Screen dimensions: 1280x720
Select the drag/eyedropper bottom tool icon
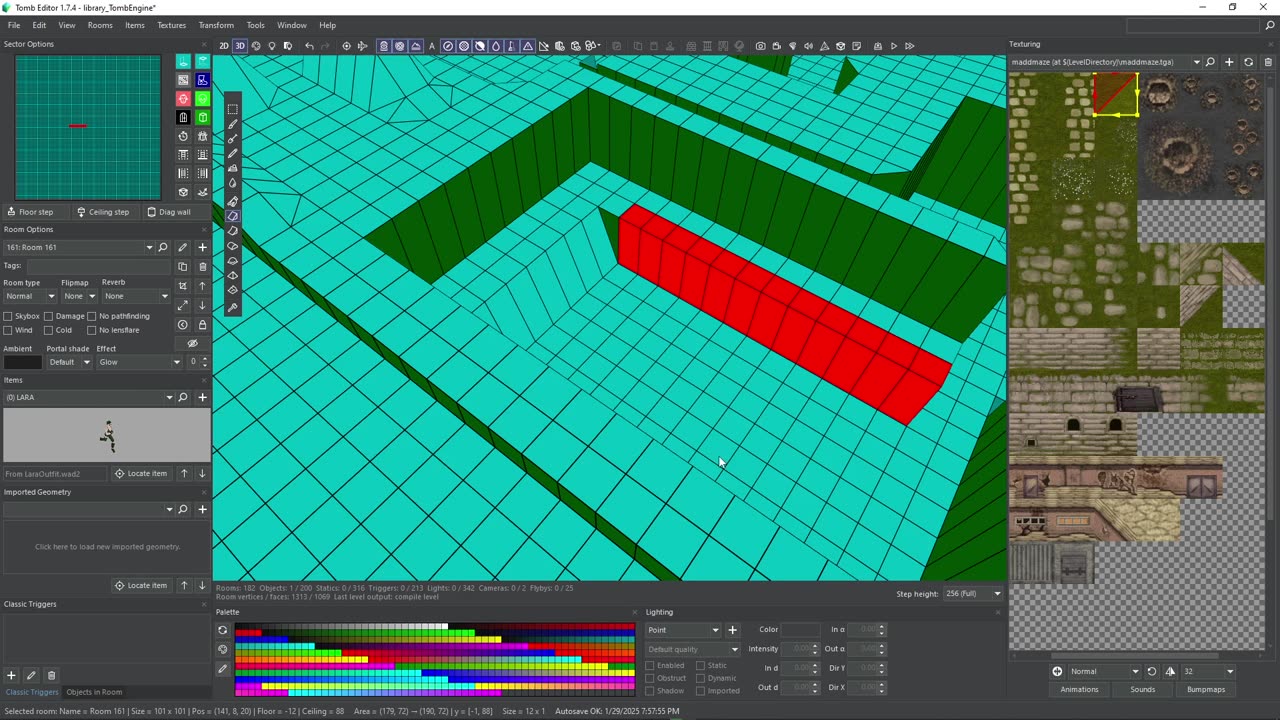tap(233, 307)
